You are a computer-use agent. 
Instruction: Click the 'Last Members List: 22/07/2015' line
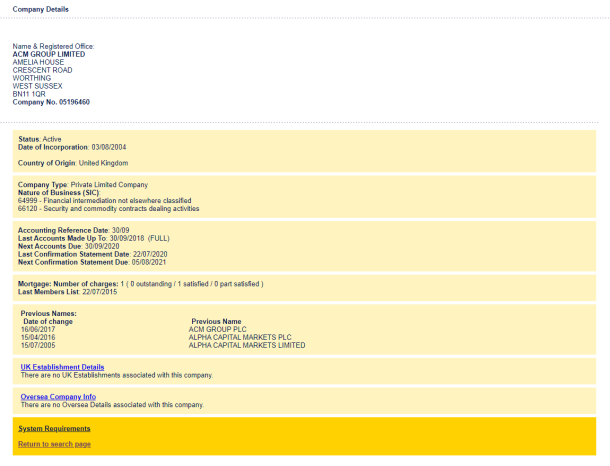click(x=67, y=292)
